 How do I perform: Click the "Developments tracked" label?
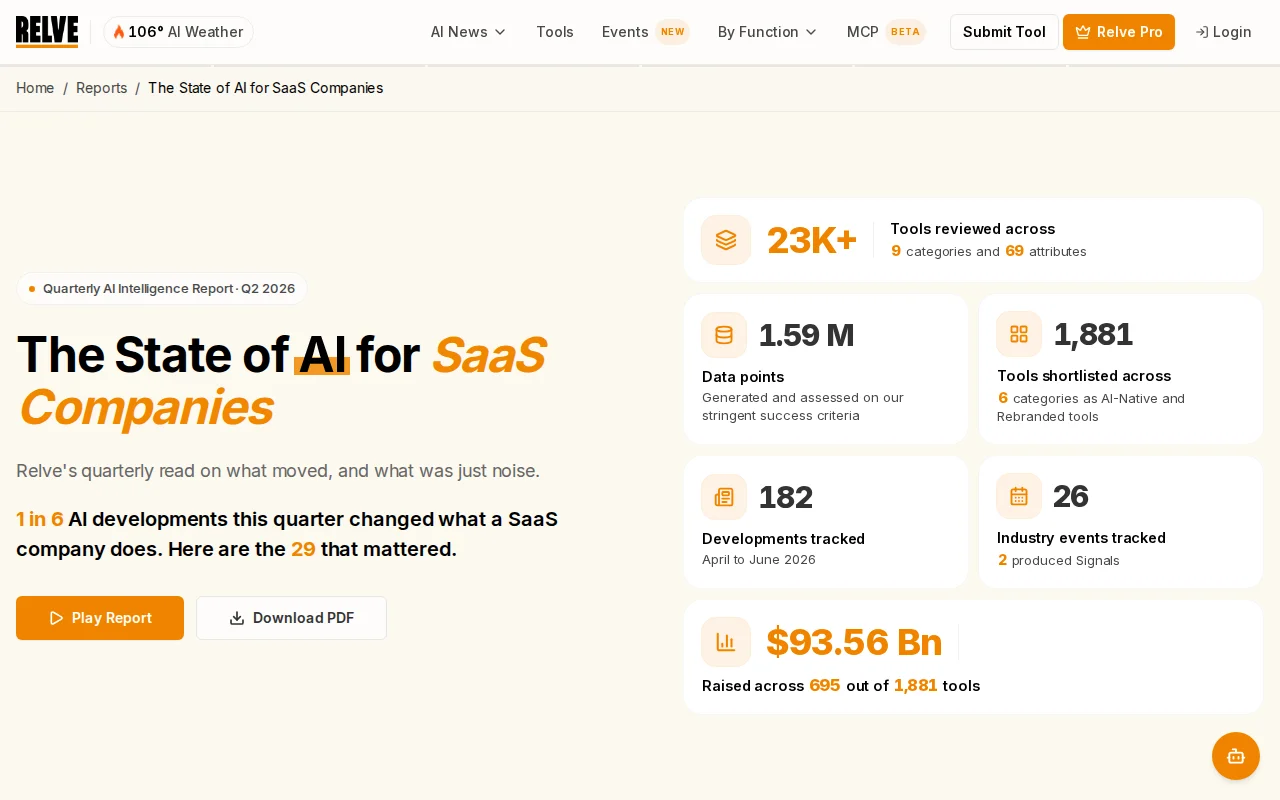(x=783, y=539)
